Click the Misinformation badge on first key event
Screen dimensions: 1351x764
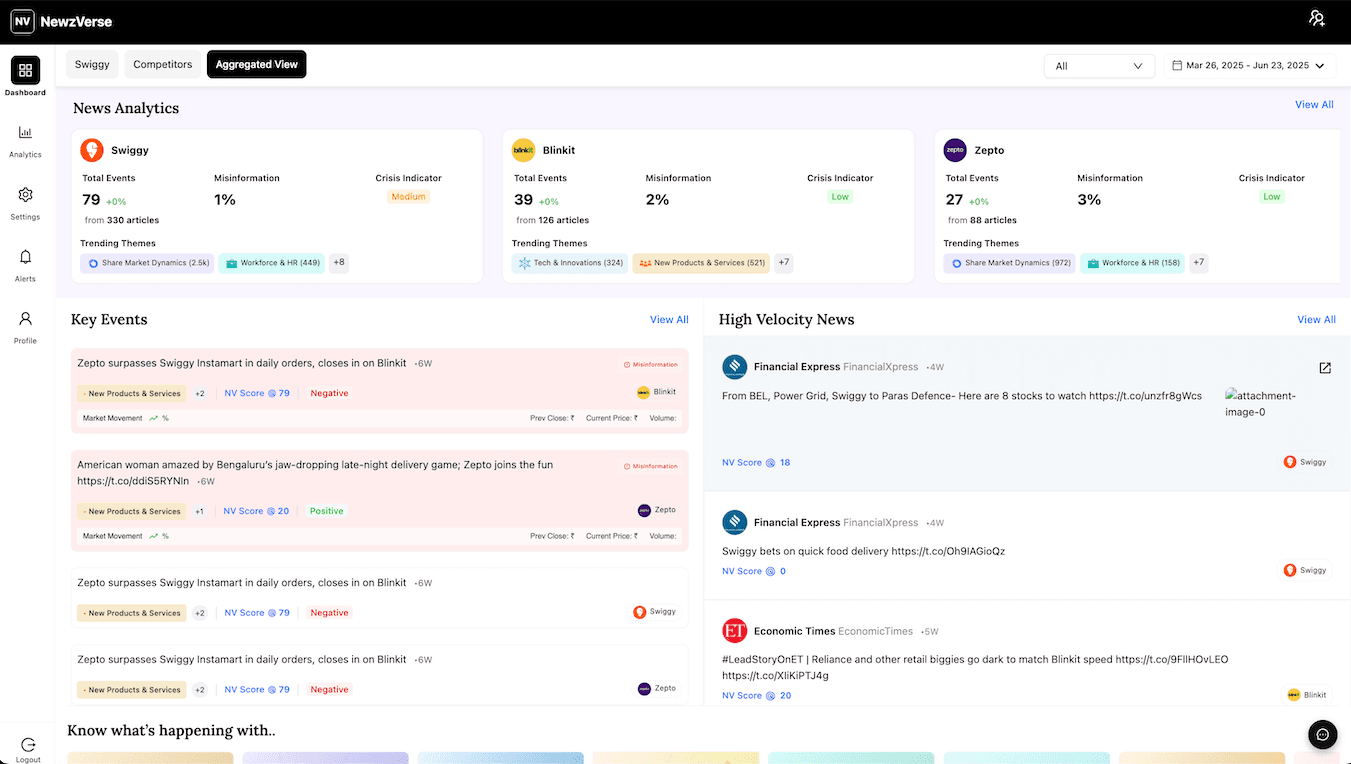(x=651, y=365)
